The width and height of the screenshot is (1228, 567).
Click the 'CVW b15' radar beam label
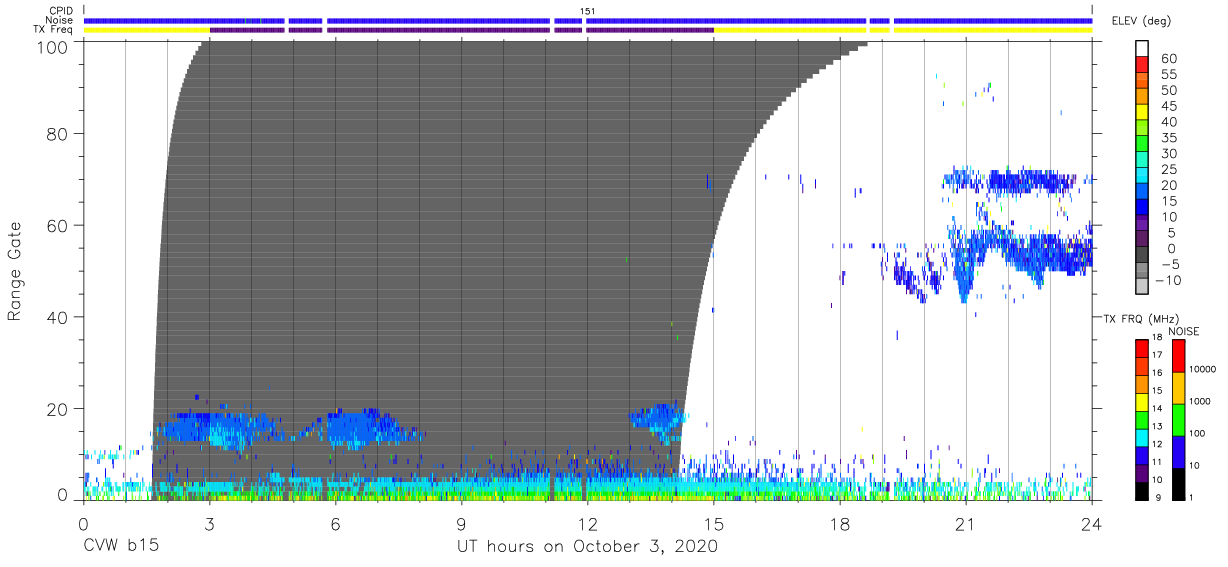coord(119,545)
